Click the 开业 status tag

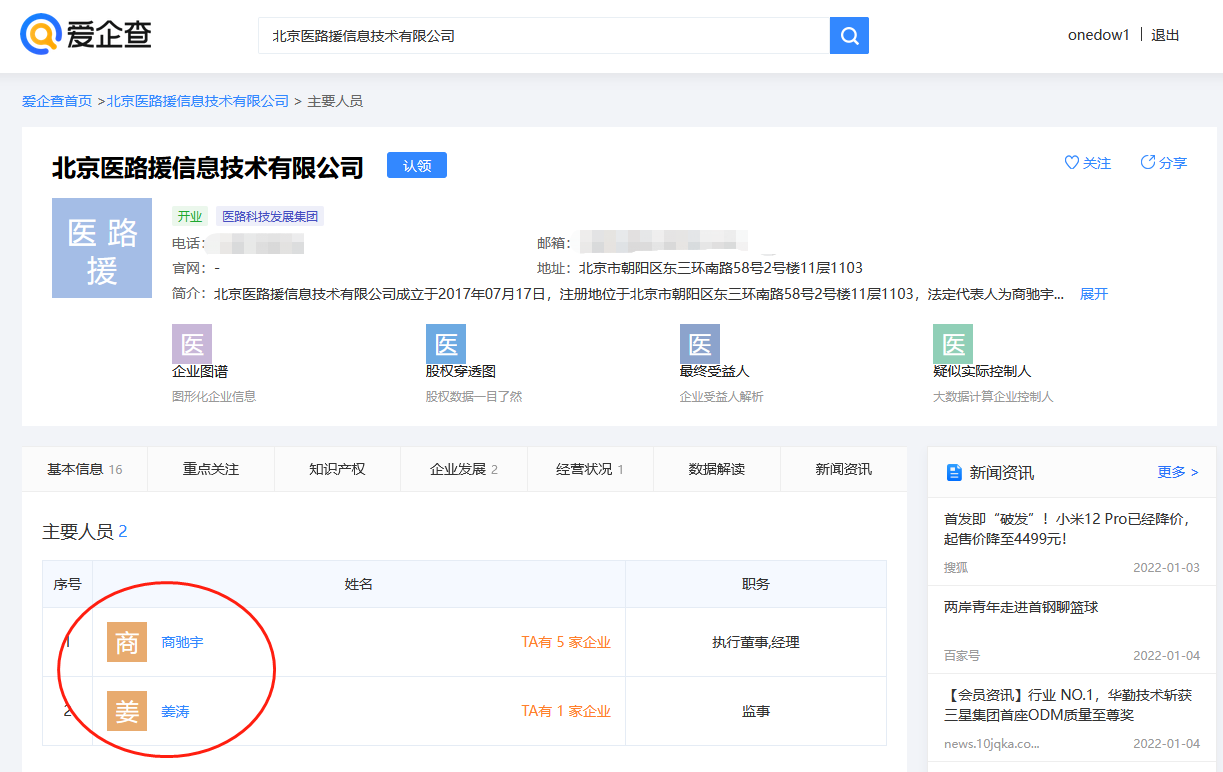coord(190,216)
